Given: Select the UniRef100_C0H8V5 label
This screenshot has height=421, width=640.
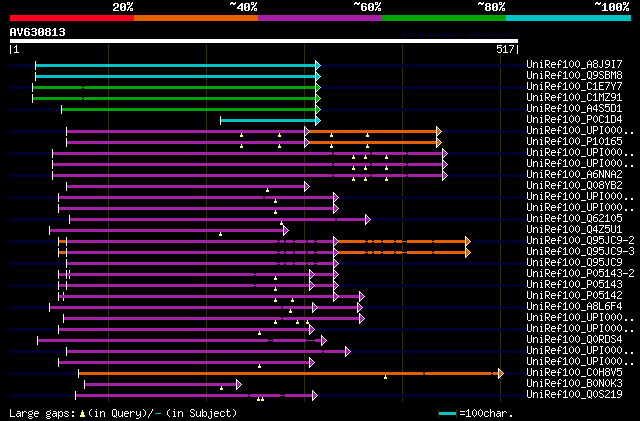Looking at the screenshot, I should coord(574,373).
